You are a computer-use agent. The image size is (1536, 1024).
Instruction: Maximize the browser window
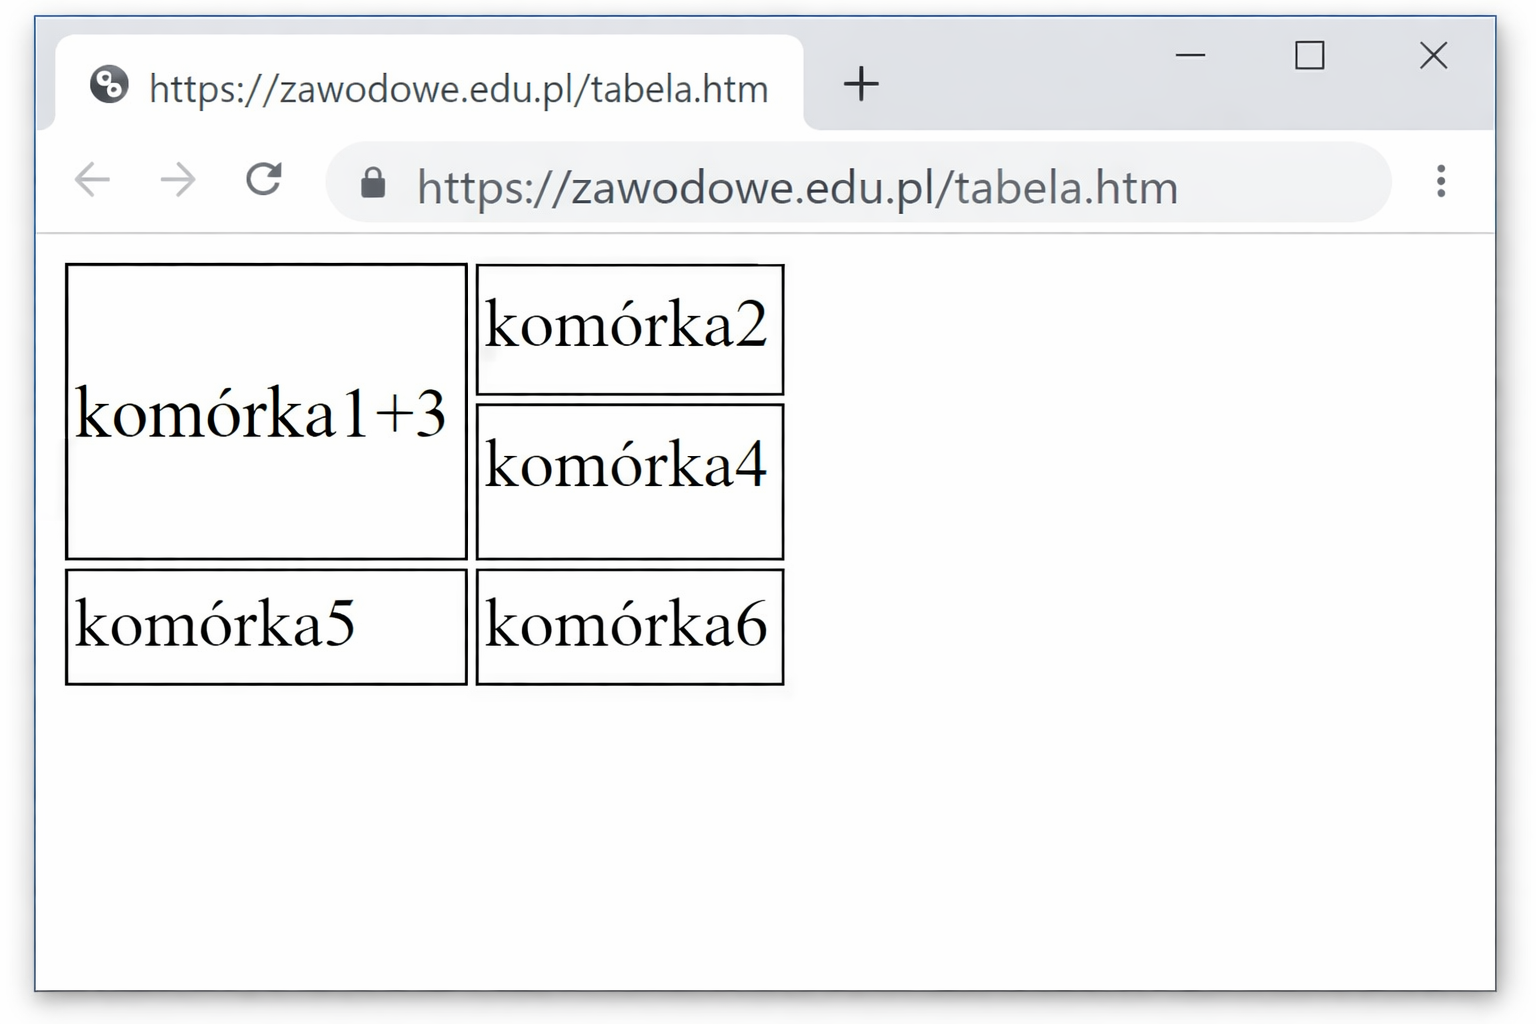pos(1309,55)
